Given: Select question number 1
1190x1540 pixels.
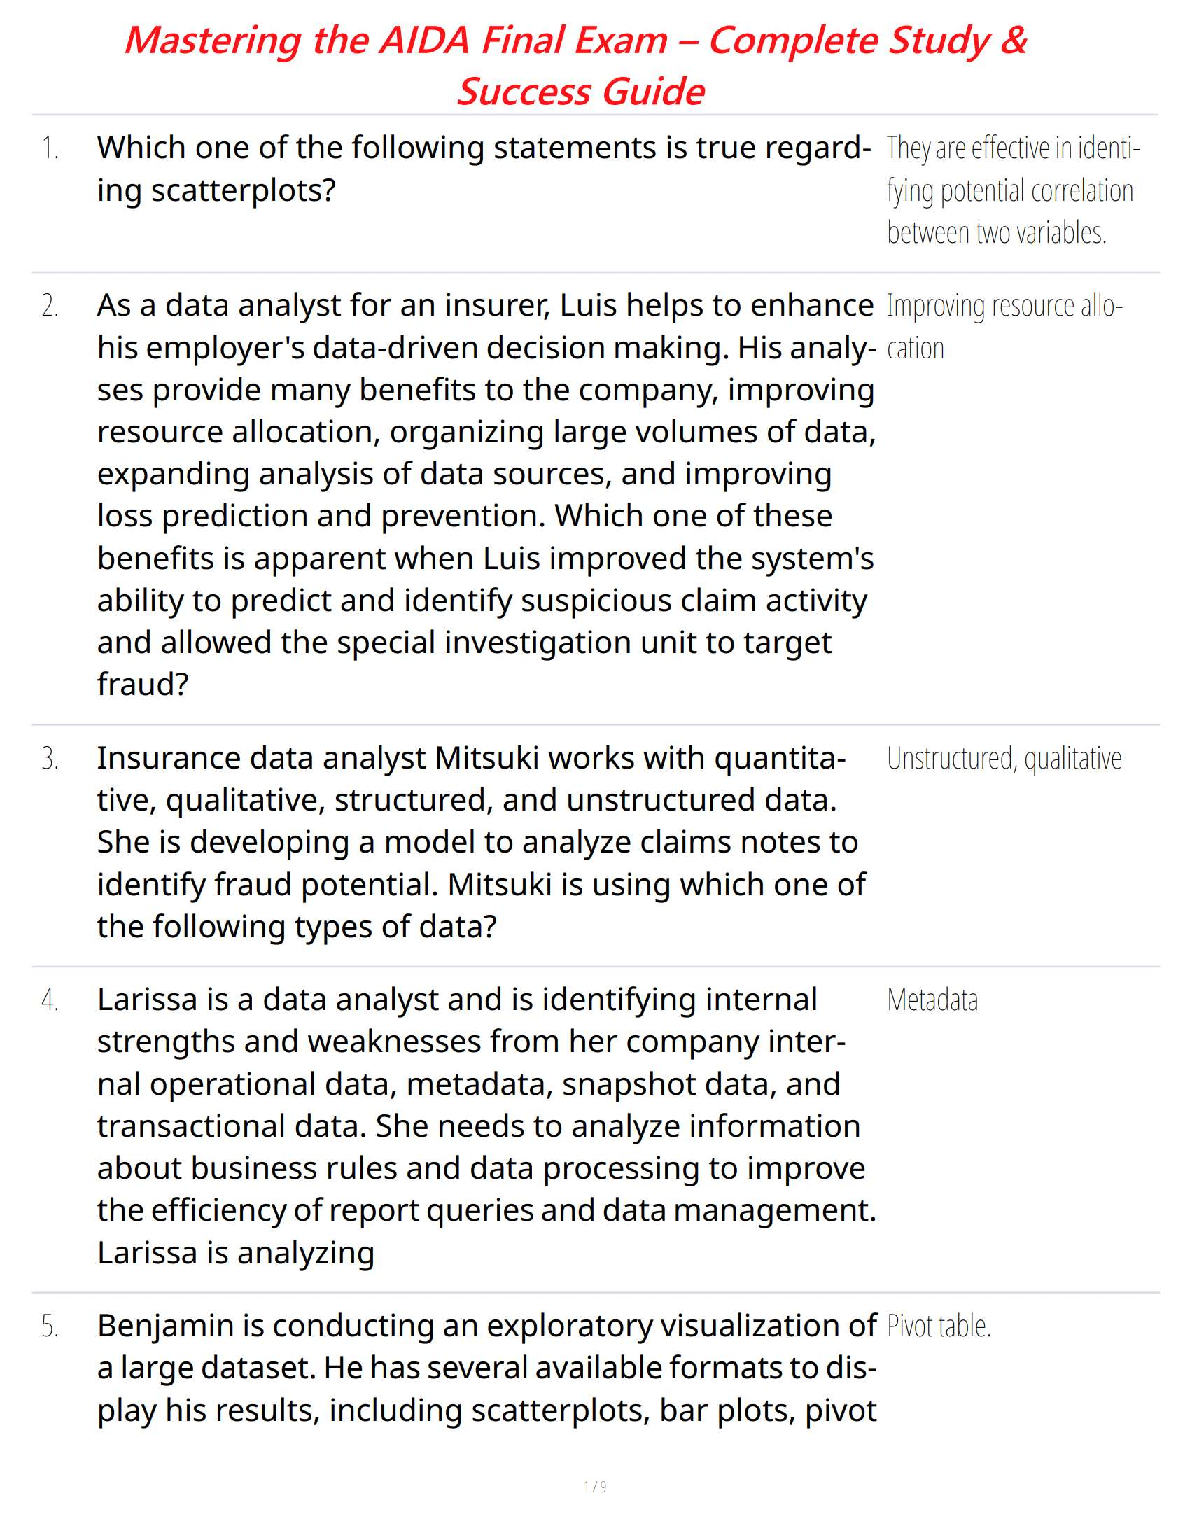Looking at the screenshot, I should click(x=50, y=148).
